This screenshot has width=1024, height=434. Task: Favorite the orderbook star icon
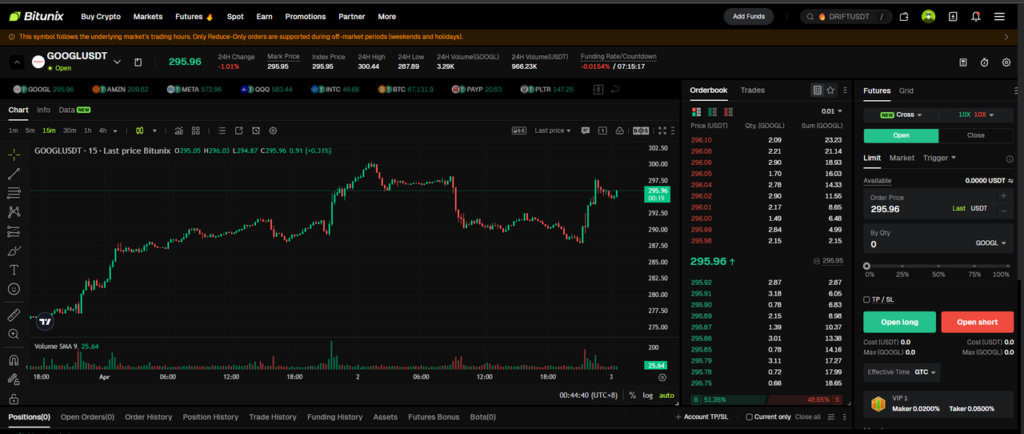point(830,90)
